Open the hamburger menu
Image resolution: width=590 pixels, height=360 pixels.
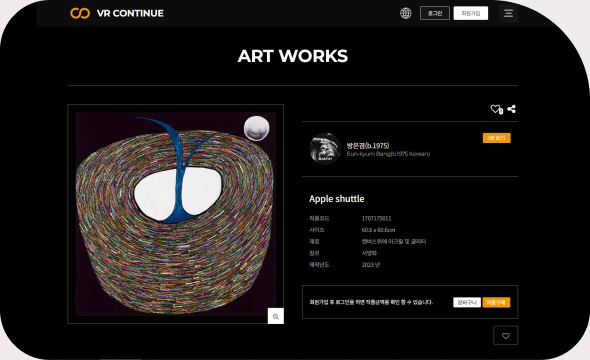(x=508, y=13)
